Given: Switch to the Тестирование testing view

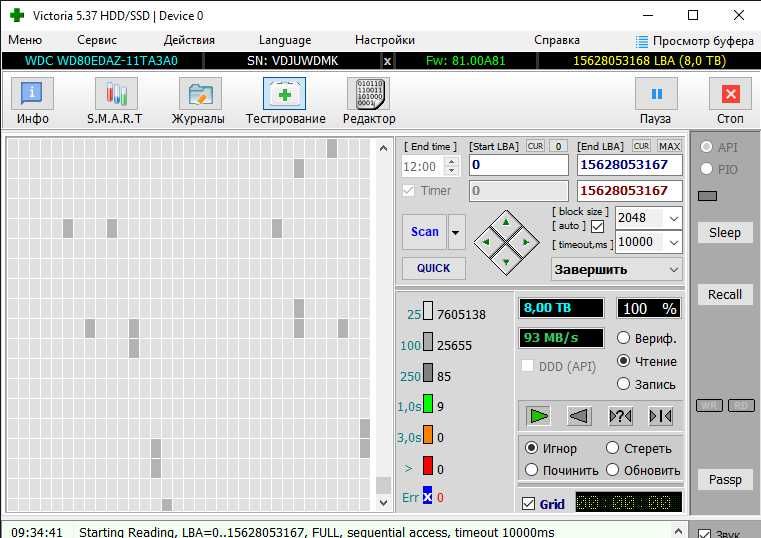Looking at the screenshot, I should (285, 101).
